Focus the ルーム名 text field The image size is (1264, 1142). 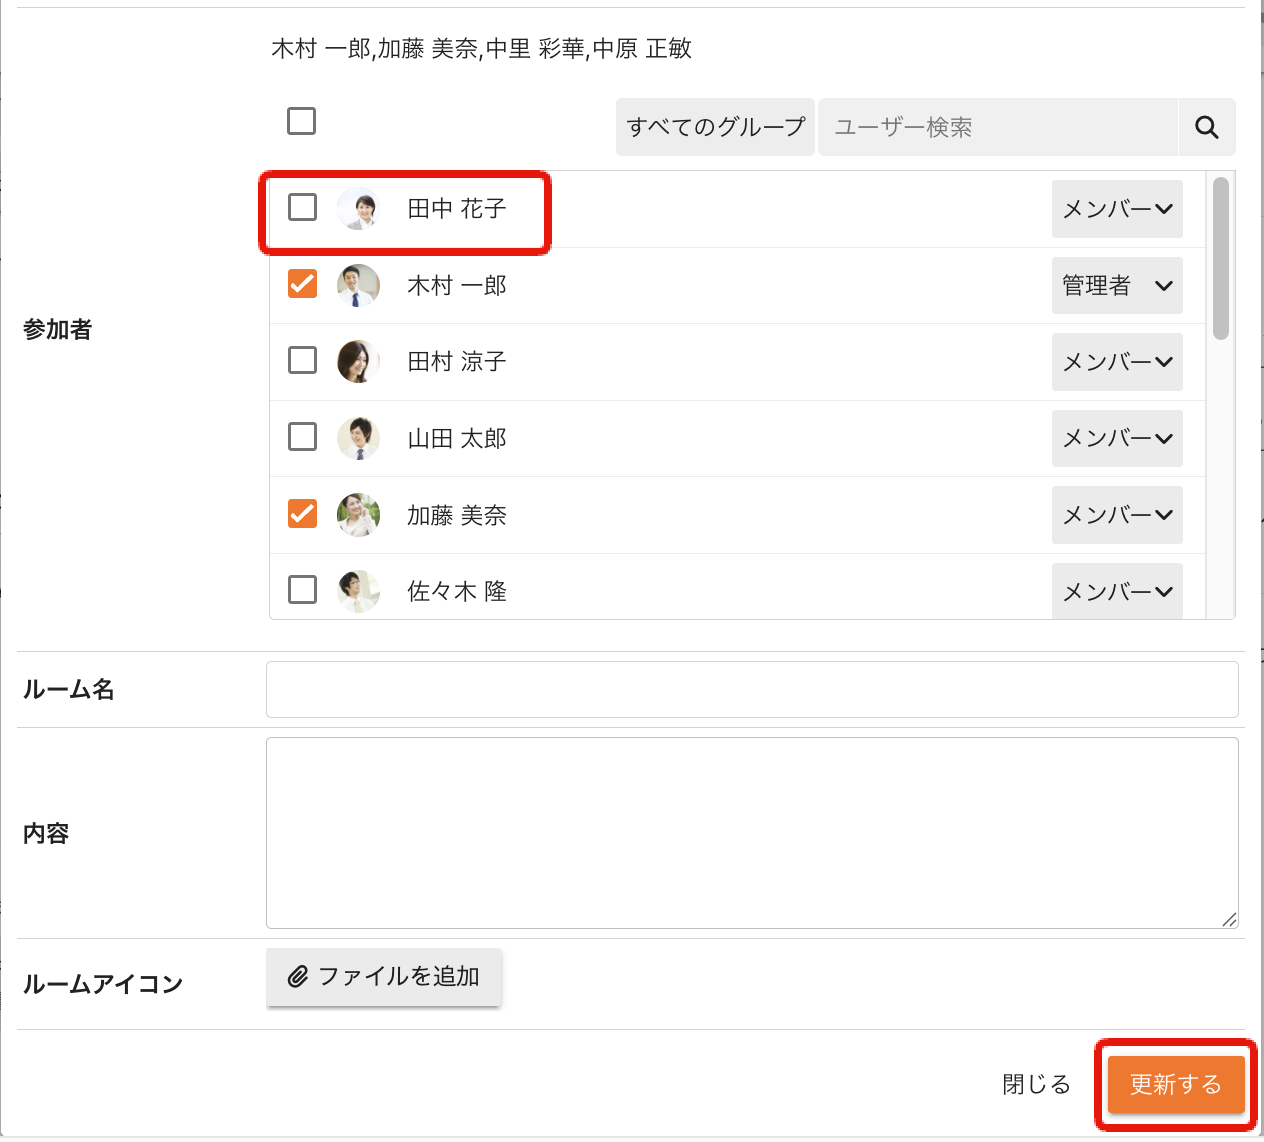(751, 689)
